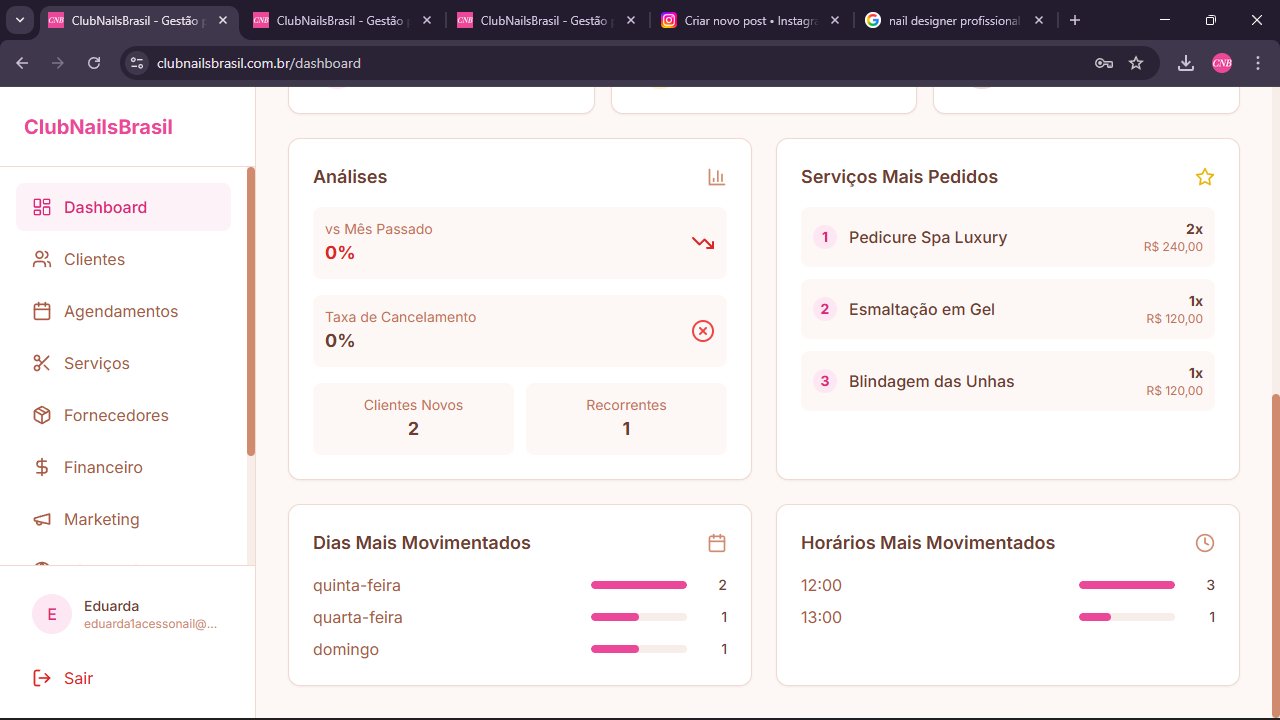Open Clientes in the sidebar
This screenshot has width=1280, height=720.
[94, 259]
